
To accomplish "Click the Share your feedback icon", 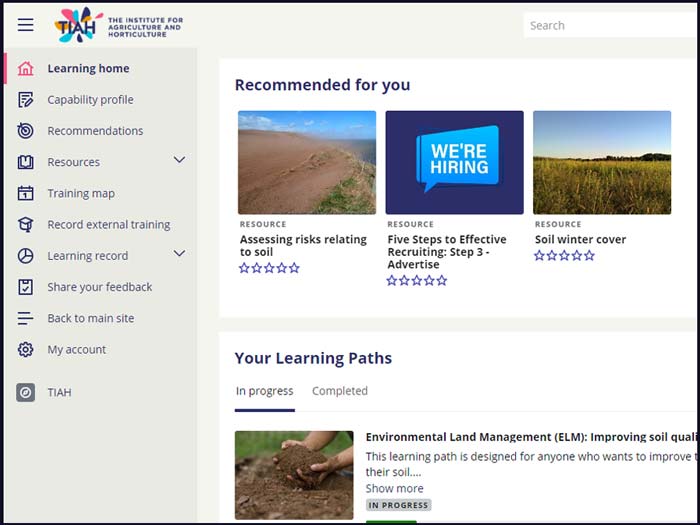I will pos(26,287).
